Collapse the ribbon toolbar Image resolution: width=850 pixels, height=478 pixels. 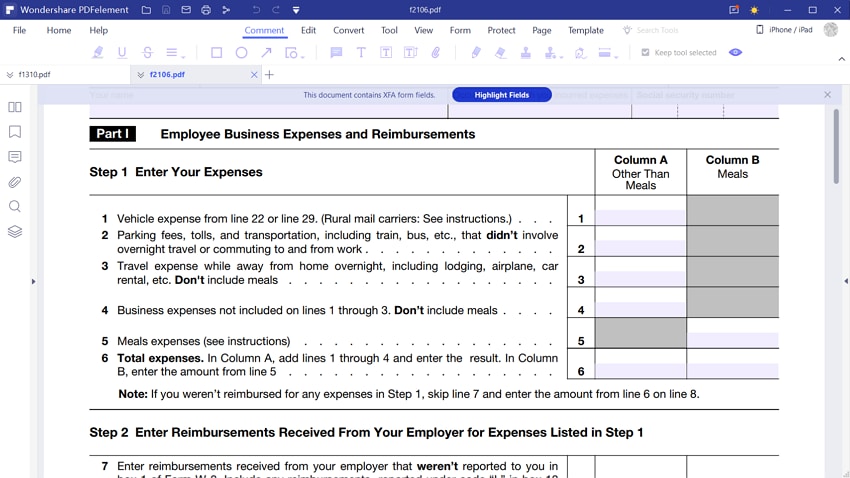[x=841, y=59]
